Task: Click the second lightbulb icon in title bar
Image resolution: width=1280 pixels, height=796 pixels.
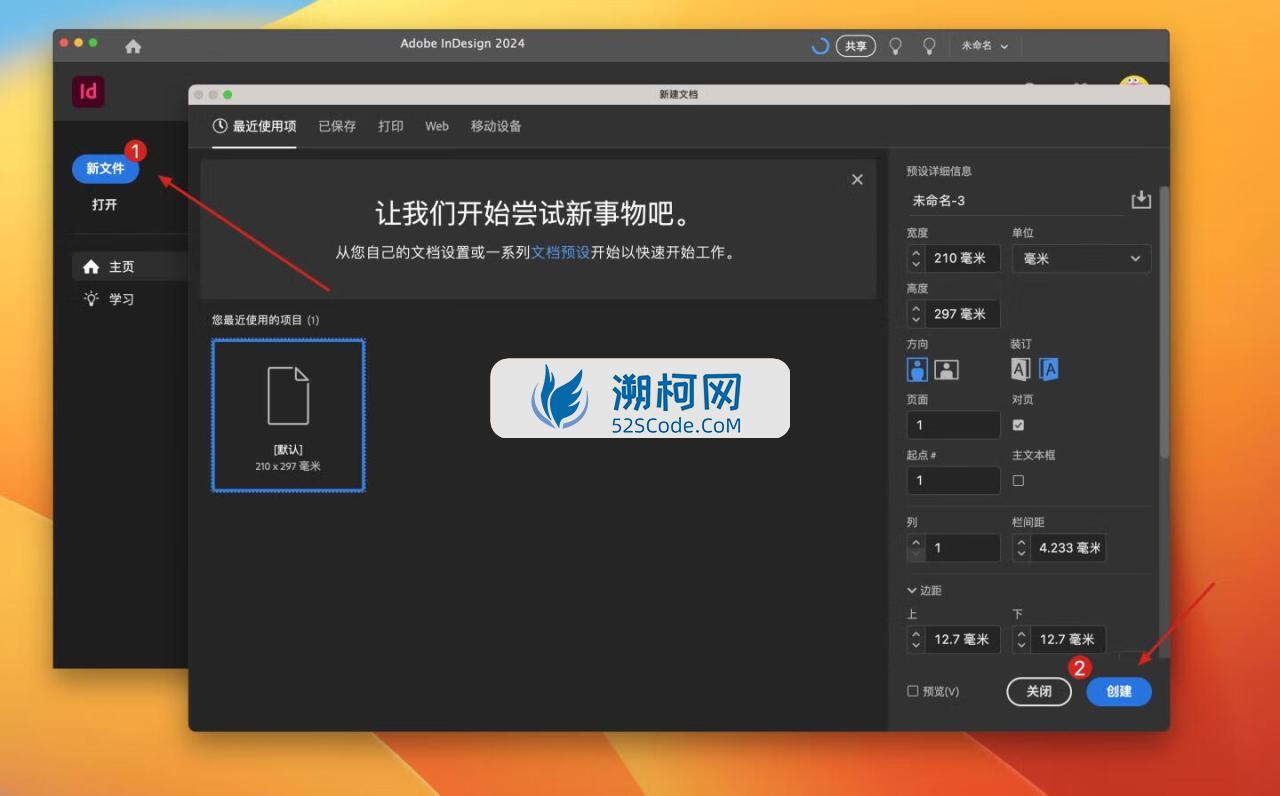Action: 929,46
